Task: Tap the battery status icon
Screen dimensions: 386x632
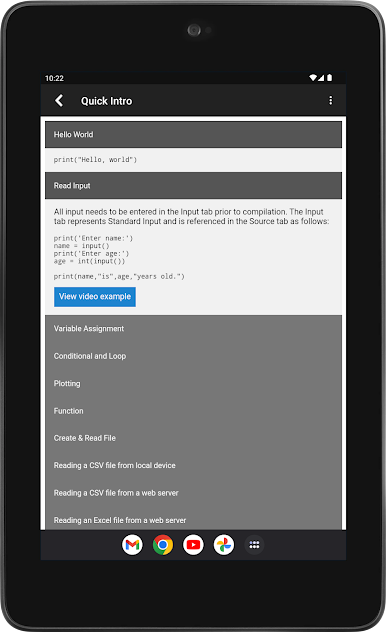Action: 330,78
